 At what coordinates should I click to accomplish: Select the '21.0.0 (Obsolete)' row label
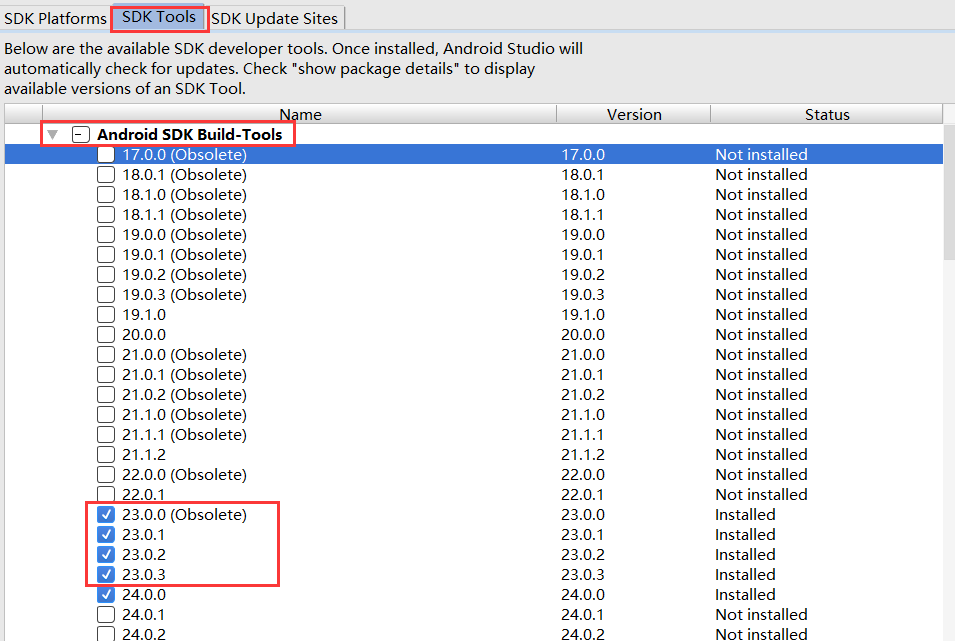(185, 355)
